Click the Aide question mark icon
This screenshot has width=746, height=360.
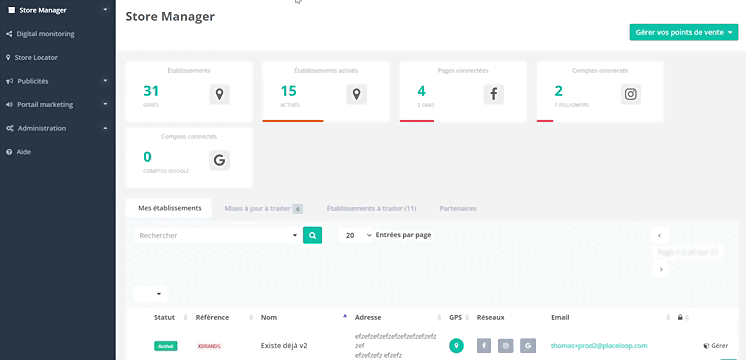[9, 152]
